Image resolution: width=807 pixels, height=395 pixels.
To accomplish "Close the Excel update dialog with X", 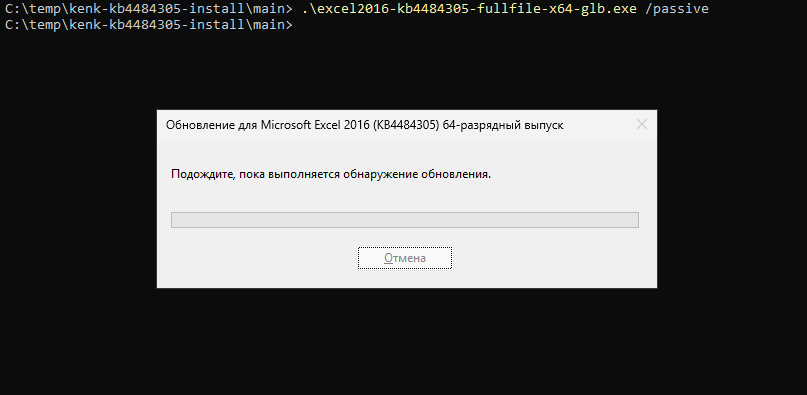I will coord(641,124).
